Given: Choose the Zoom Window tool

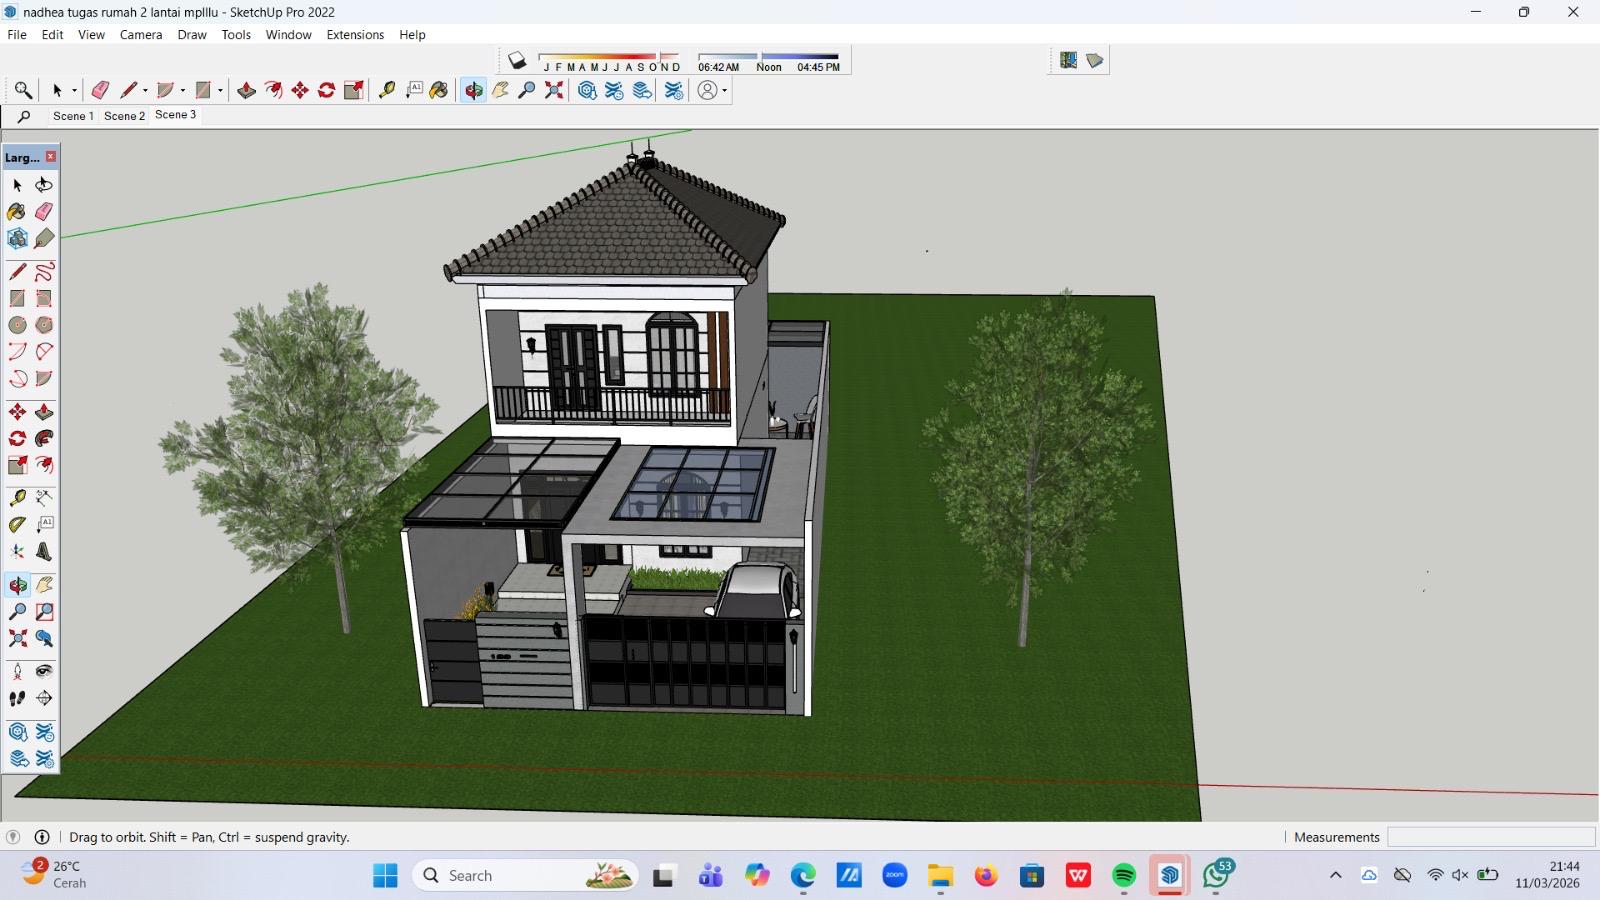Looking at the screenshot, I should tap(44, 612).
